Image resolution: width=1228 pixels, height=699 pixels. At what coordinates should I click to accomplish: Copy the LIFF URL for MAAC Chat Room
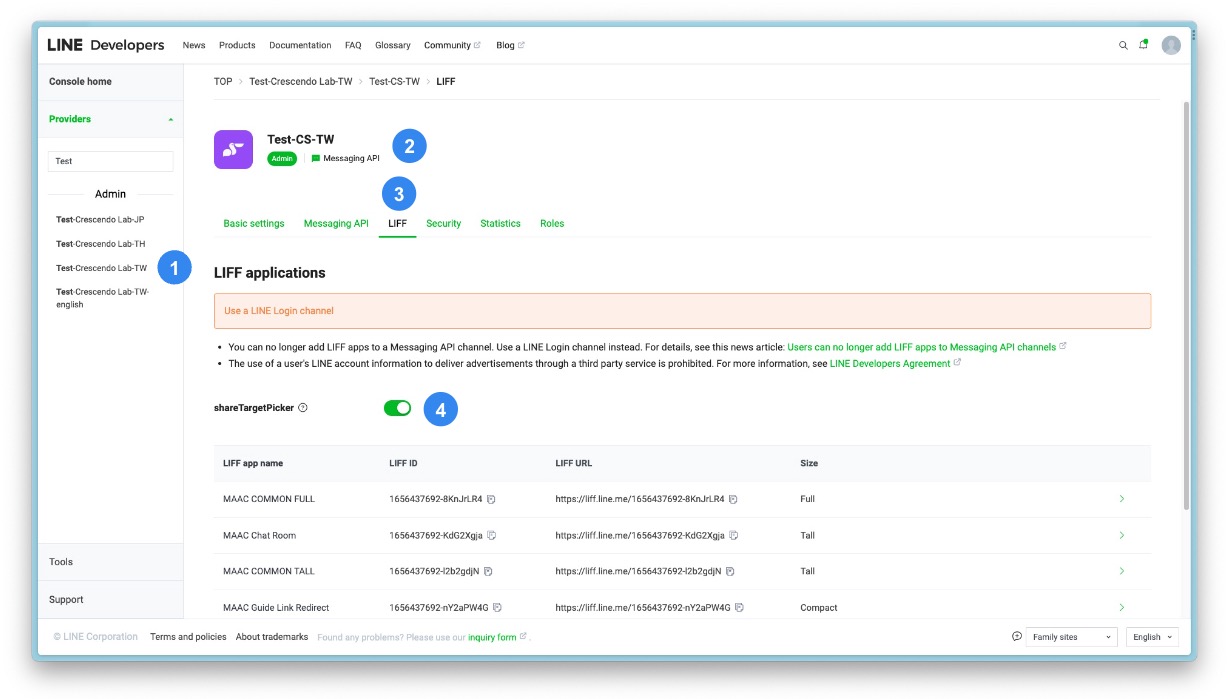(734, 536)
